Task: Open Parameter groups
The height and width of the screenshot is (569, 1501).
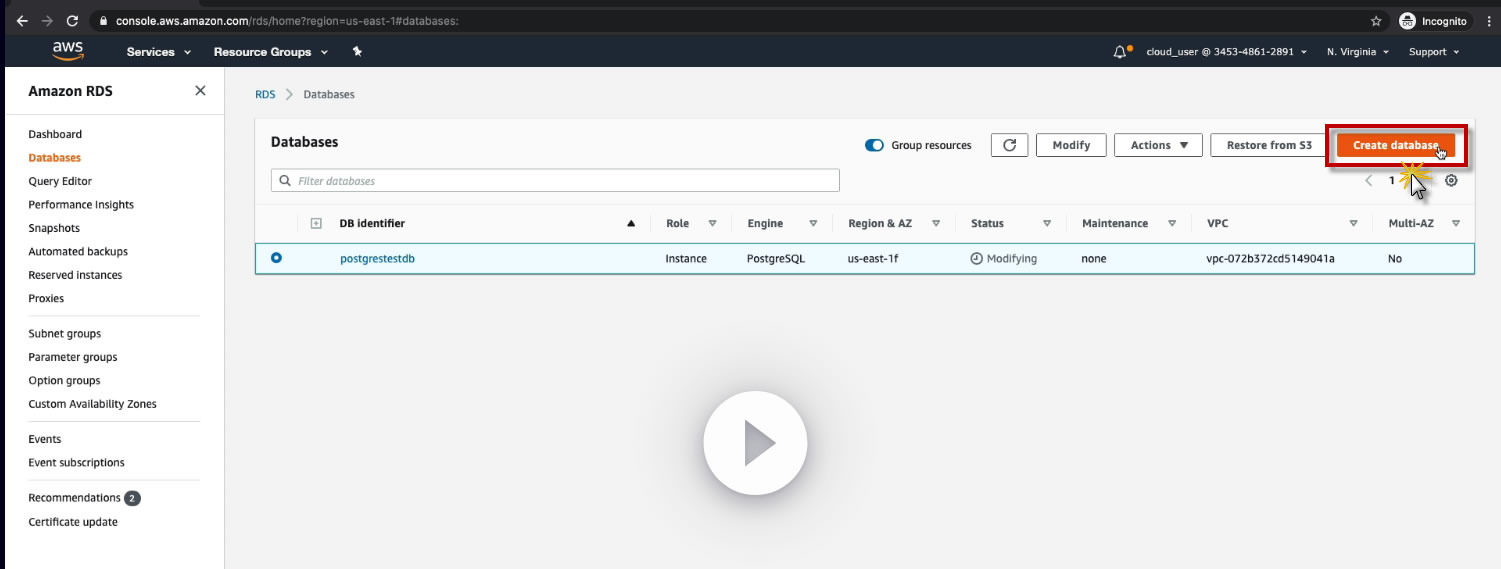Action: click(x=73, y=357)
